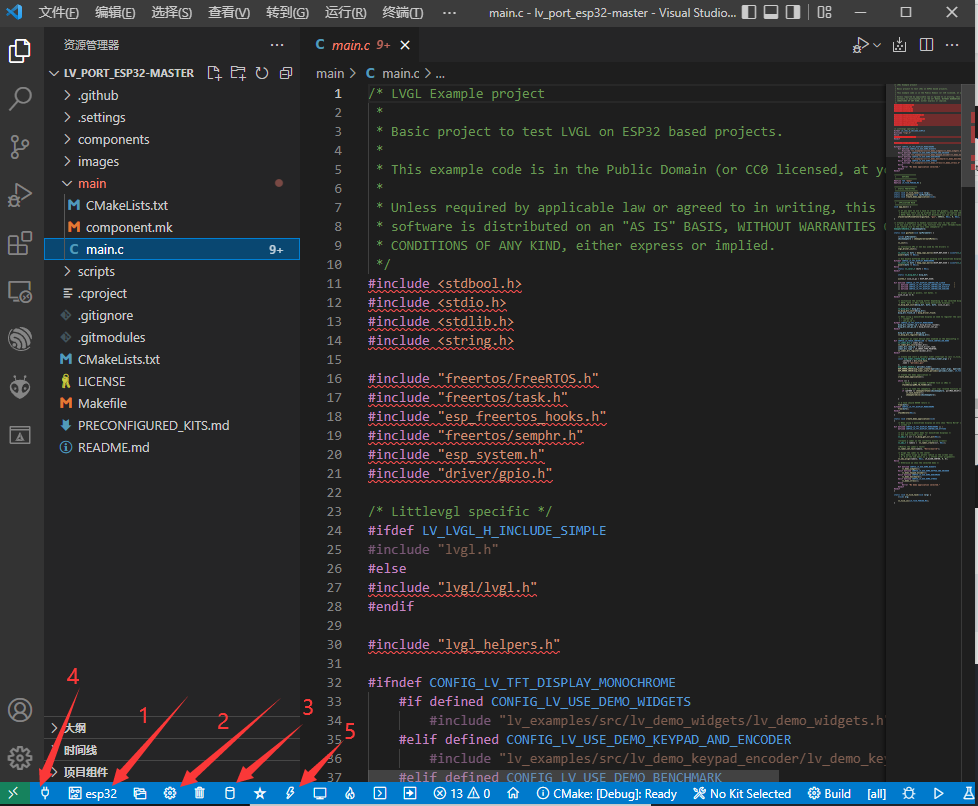
Task: Open the errors and warnings count
Action: tap(462, 794)
